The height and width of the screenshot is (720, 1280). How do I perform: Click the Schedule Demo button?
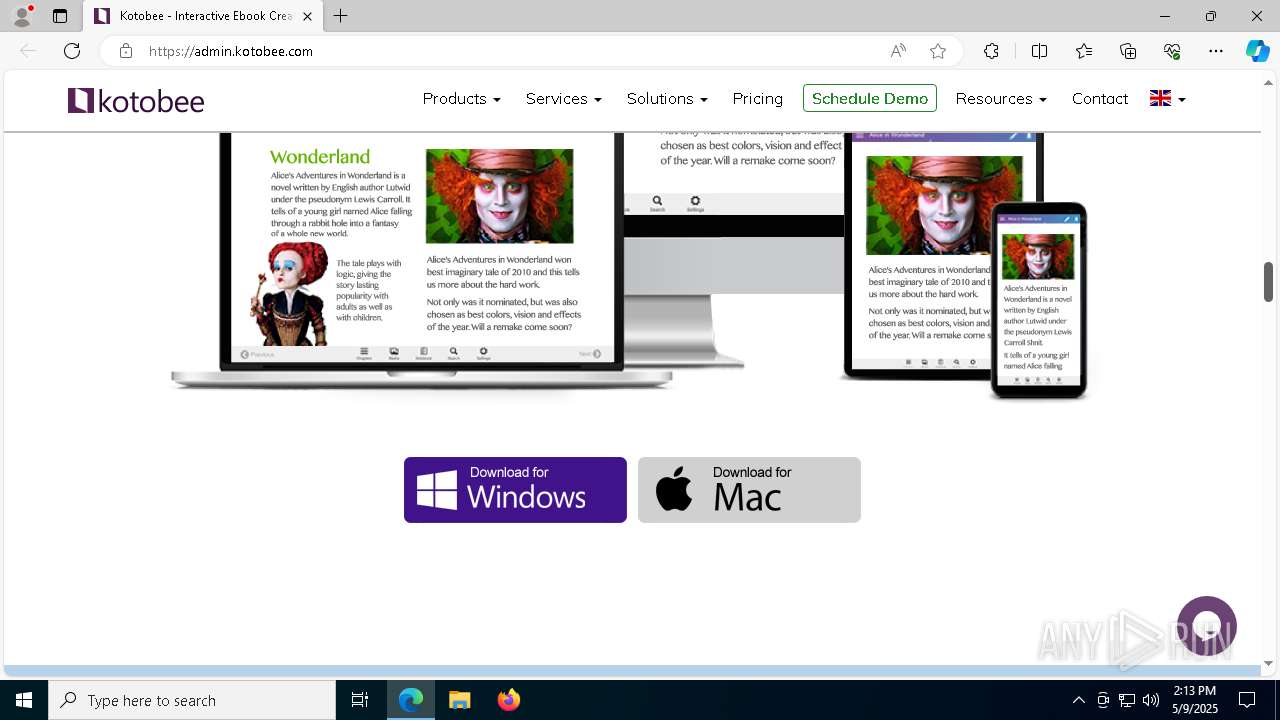tap(870, 98)
